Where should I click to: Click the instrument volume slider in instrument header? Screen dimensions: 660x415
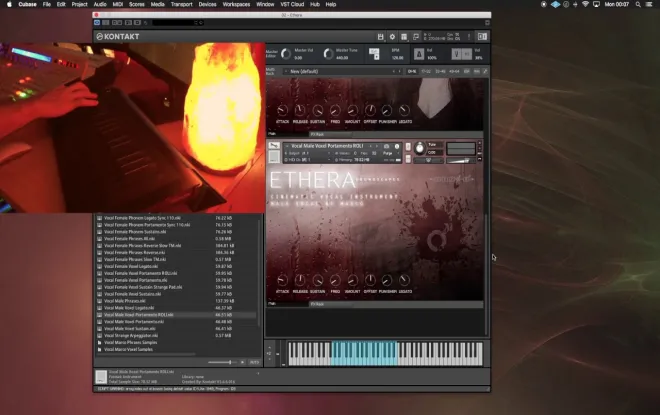click(x=460, y=160)
